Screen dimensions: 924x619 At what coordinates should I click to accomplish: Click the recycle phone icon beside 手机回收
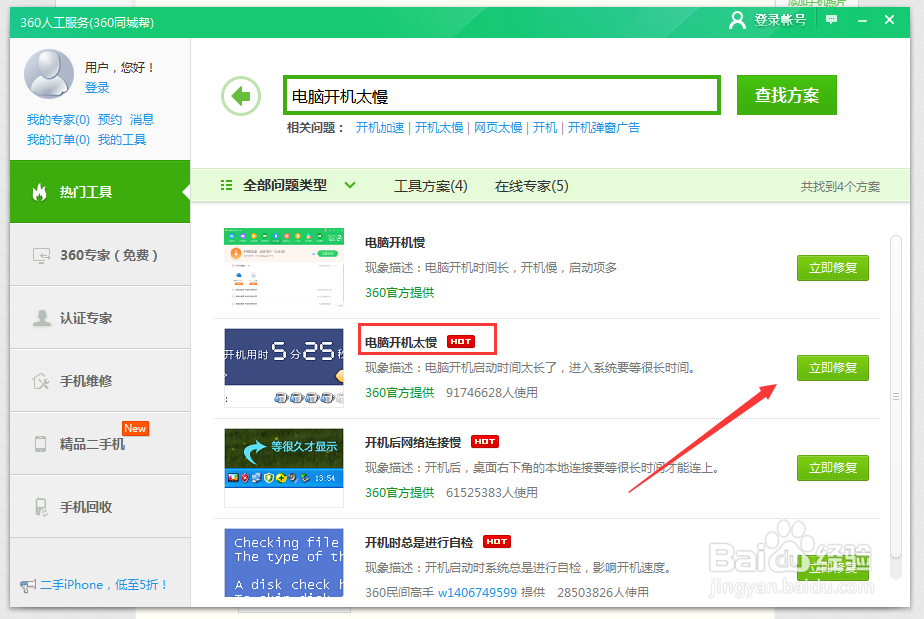41,507
